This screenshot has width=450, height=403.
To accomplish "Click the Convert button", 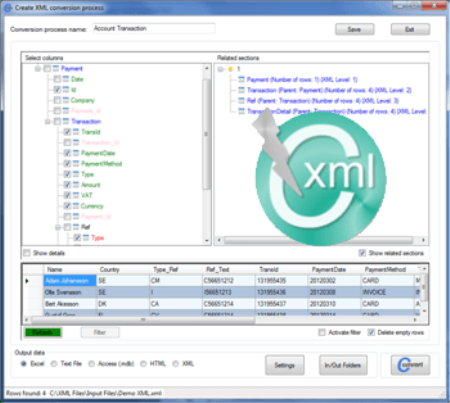I will [x=410, y=365].
